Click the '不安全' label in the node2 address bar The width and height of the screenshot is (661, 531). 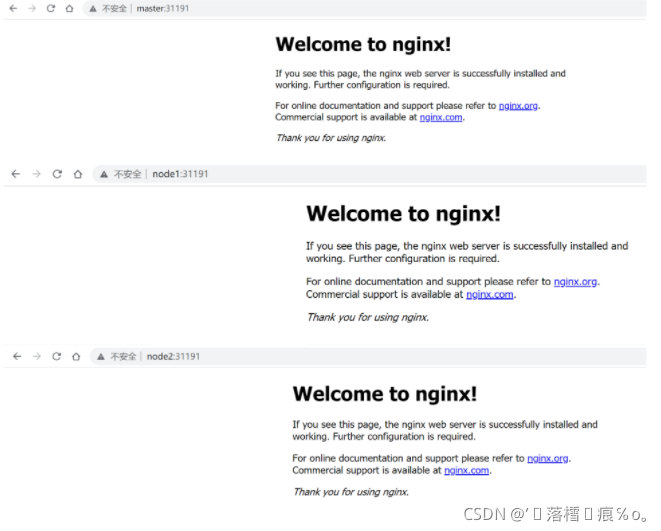(123, 357)
